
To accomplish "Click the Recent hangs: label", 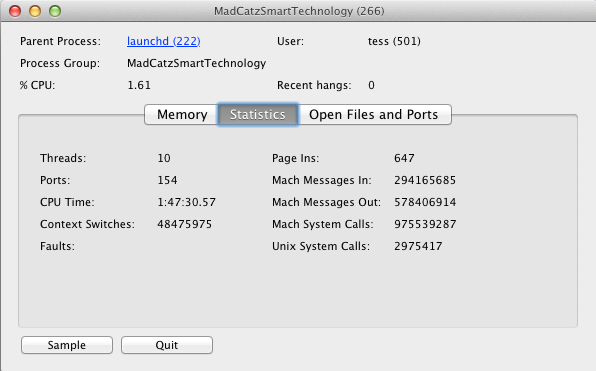I will click(314, 85).
